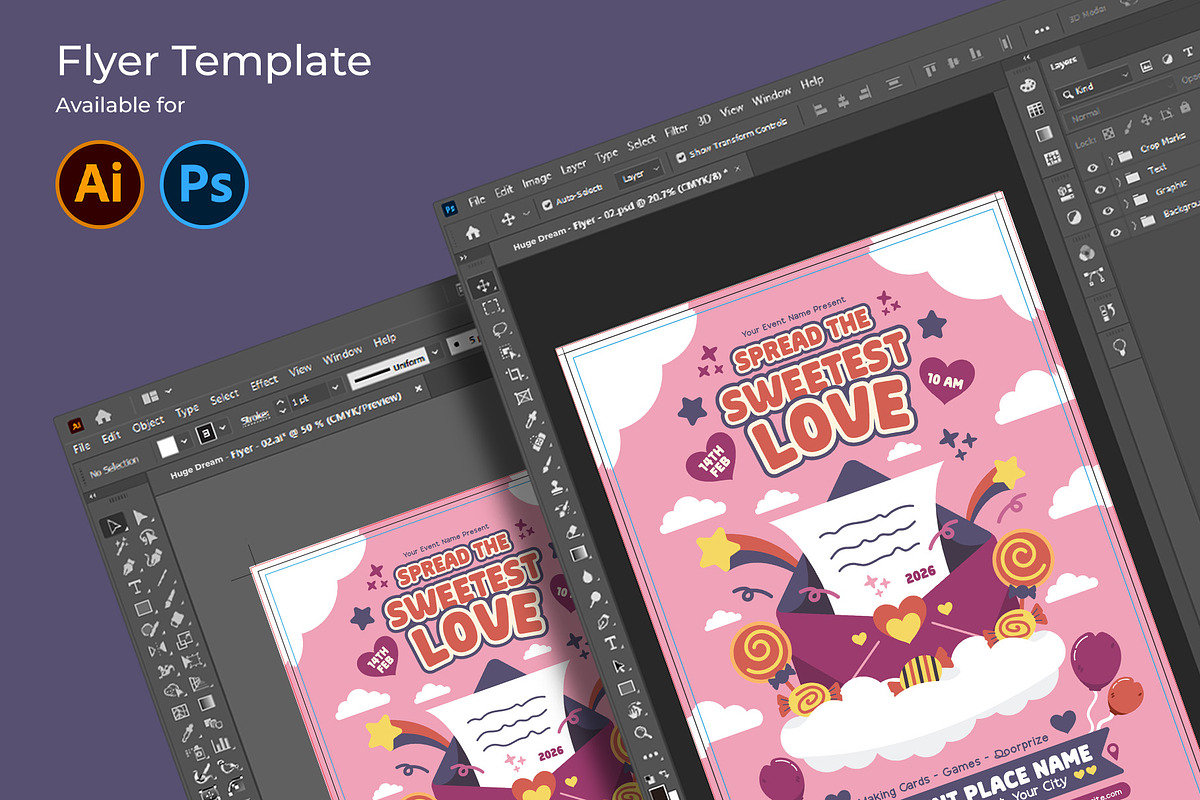Open Photoshop Layer menu
This screenshot has width=1200, height=800.
(573, 165)
